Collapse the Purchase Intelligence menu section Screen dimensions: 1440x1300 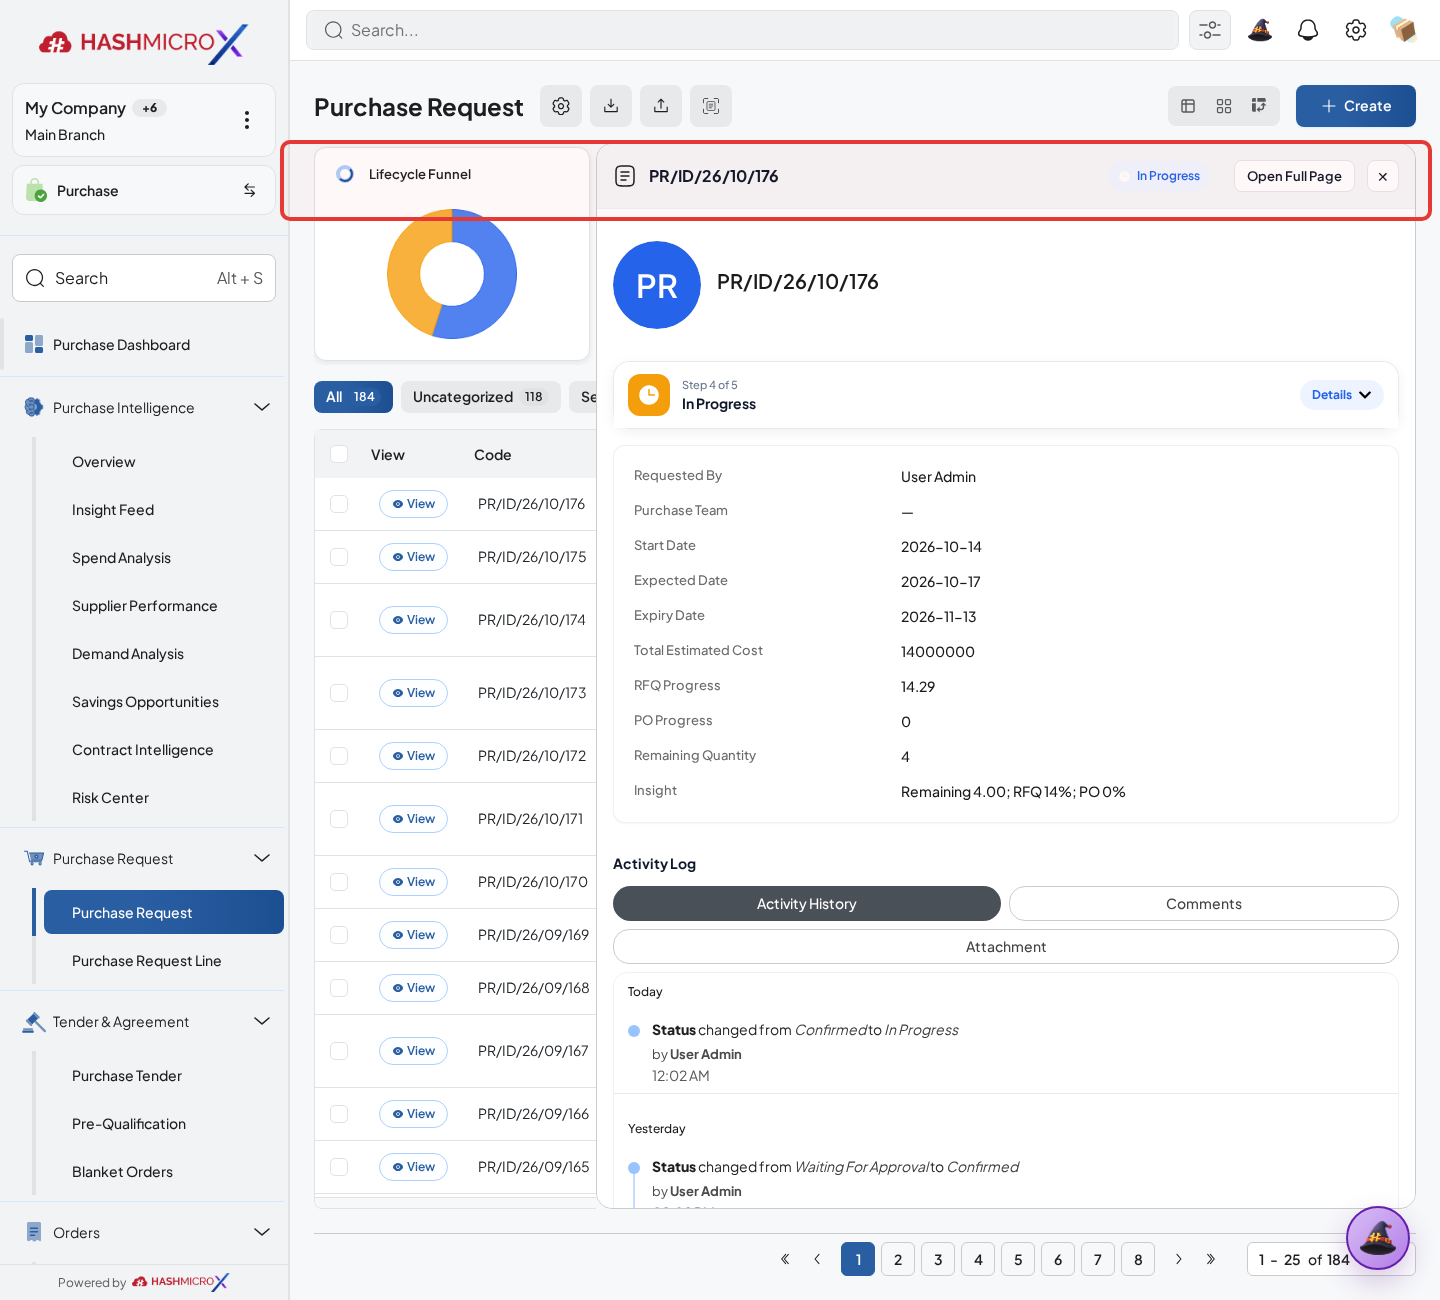click(x=262, y=407)
